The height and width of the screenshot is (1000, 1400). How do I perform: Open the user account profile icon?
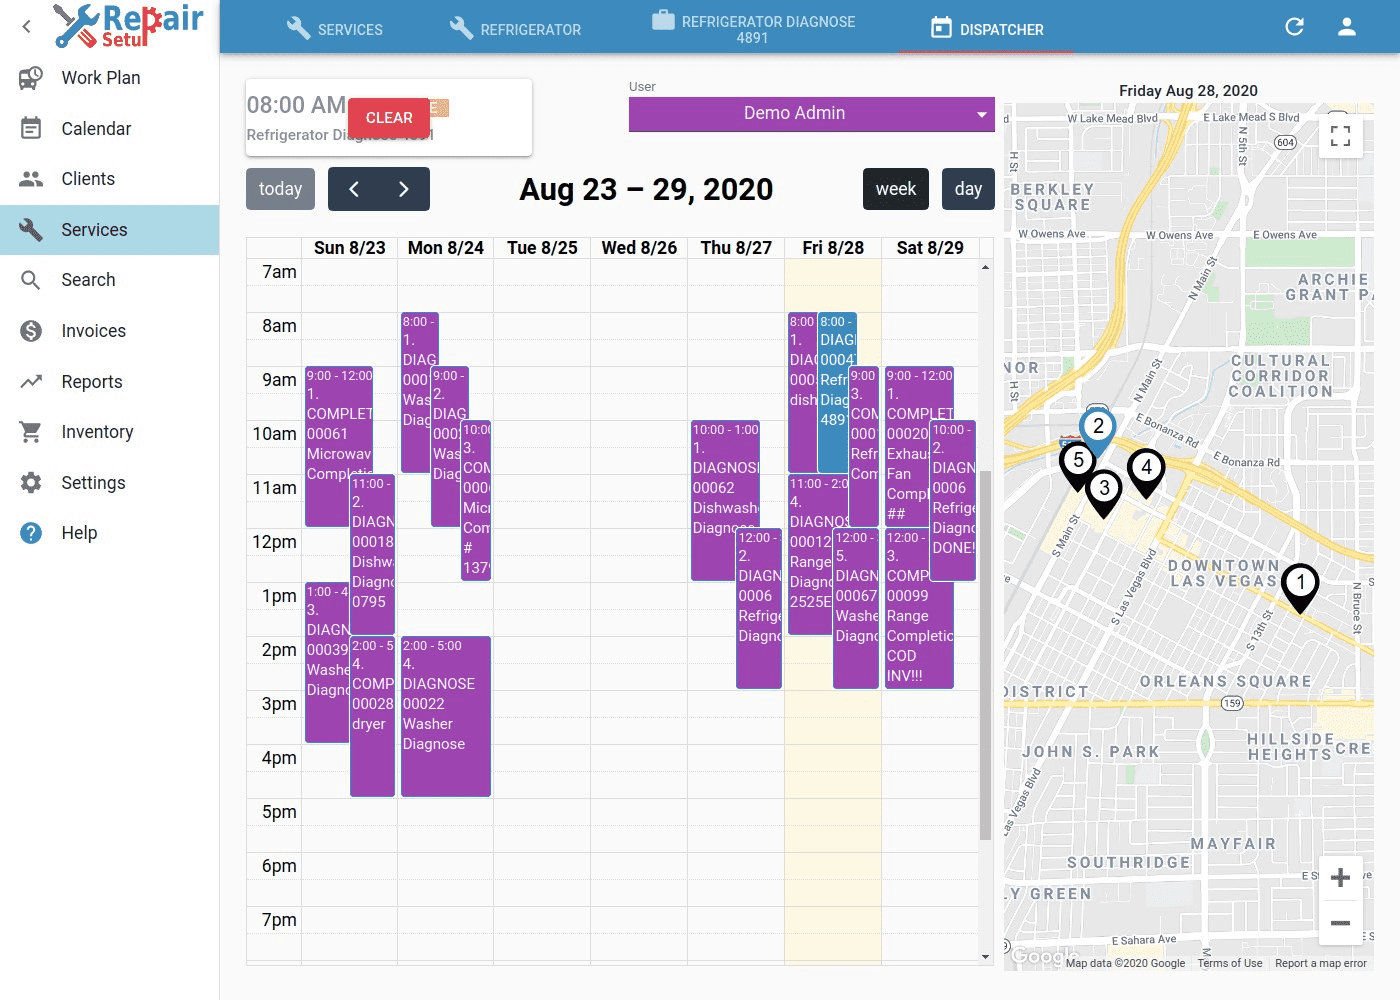(1346, 27)
